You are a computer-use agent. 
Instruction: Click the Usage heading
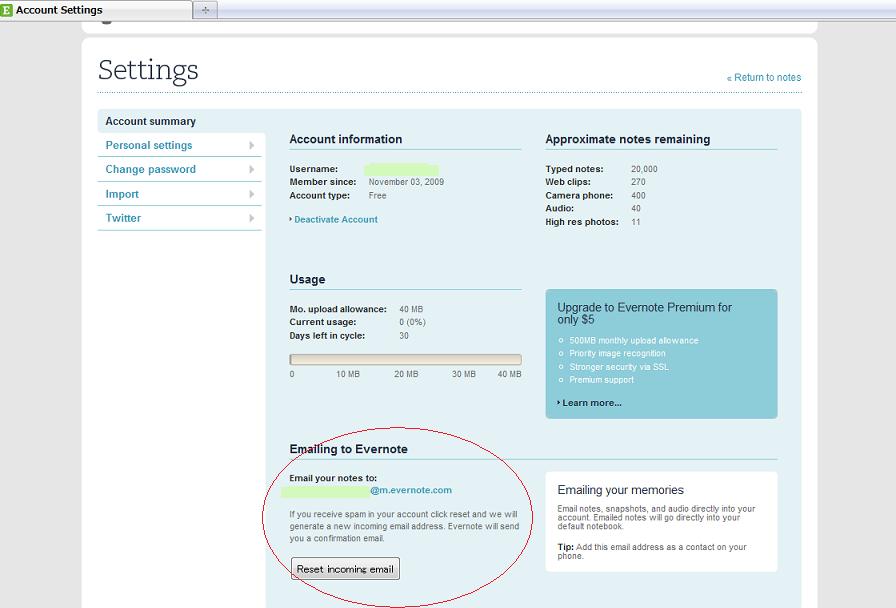pos(307,279)
